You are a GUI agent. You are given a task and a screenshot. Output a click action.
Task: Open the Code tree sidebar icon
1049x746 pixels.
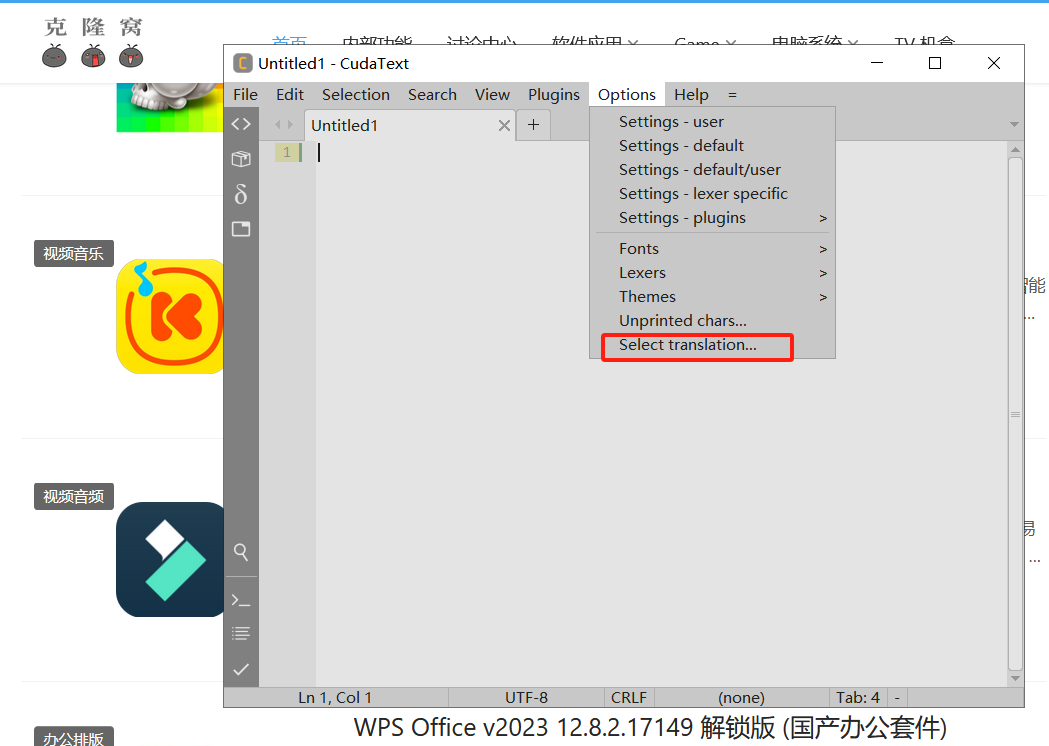click(241, 124)
